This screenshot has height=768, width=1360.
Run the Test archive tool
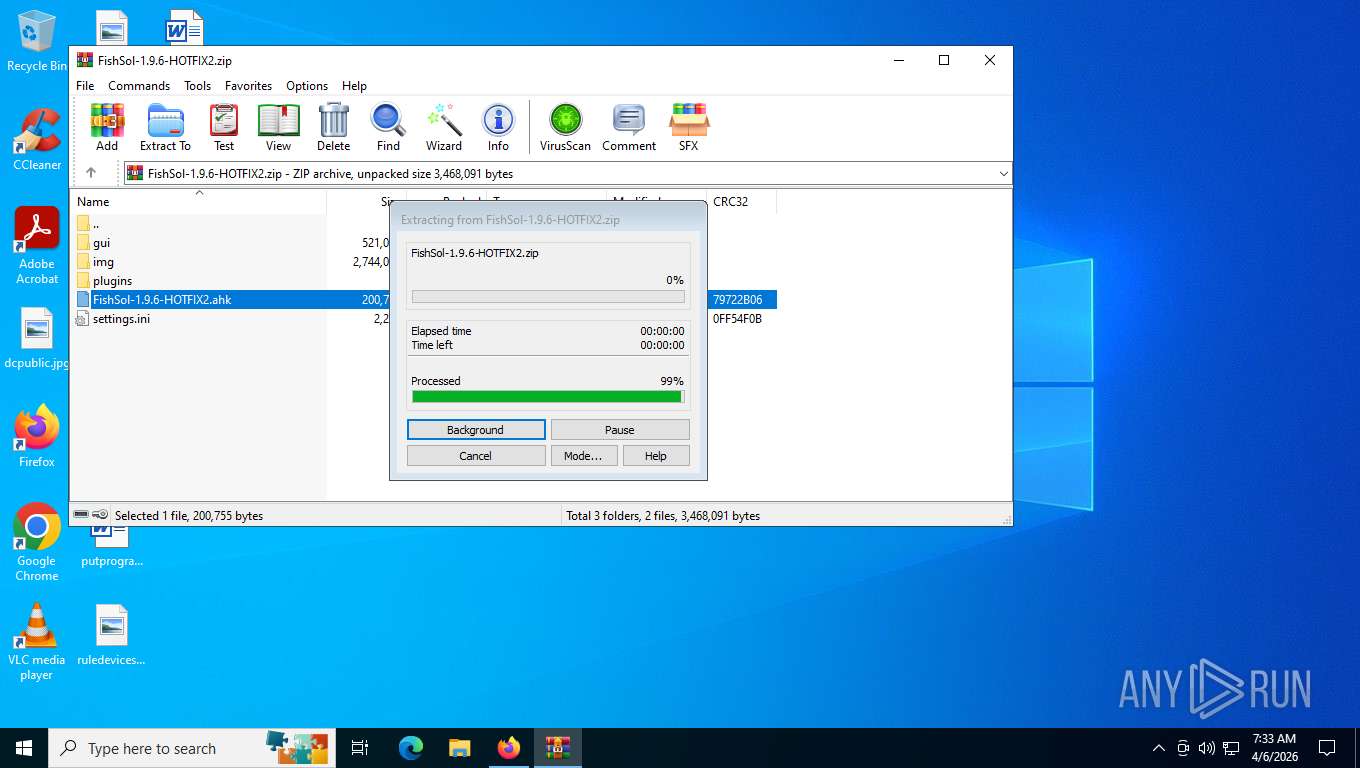pos(224,127)
